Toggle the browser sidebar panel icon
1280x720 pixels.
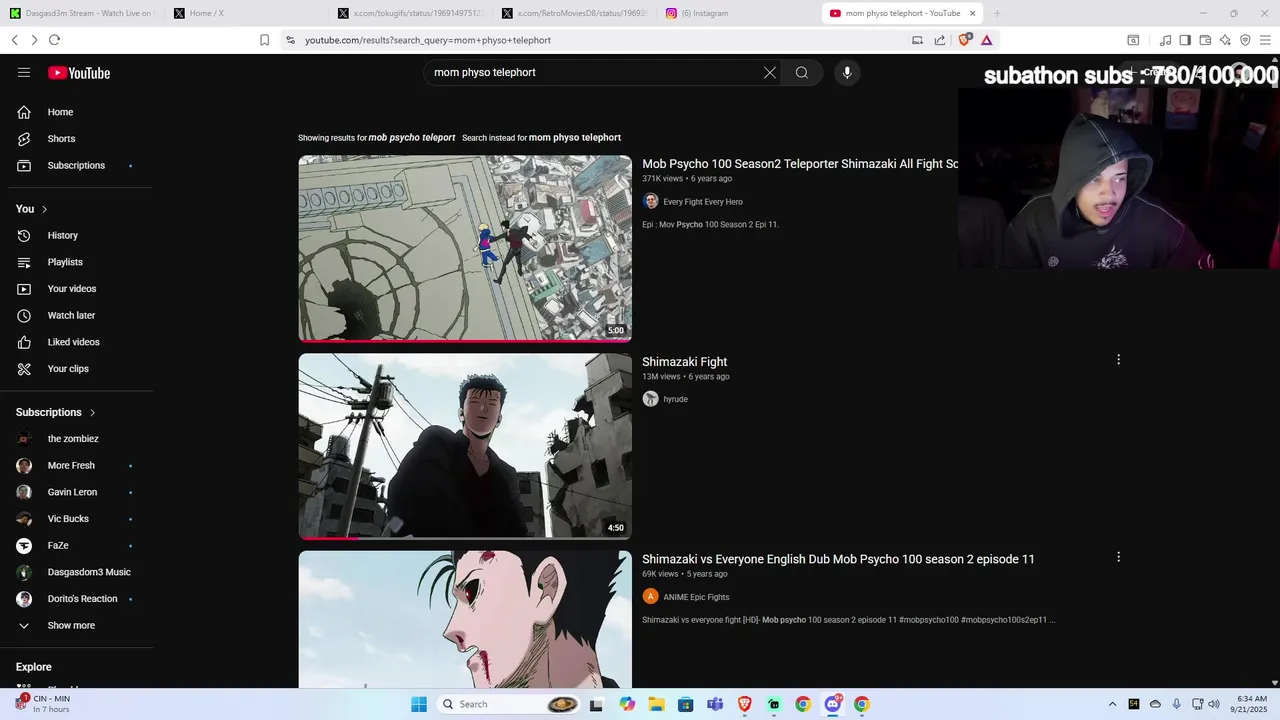click(1185, 40)
